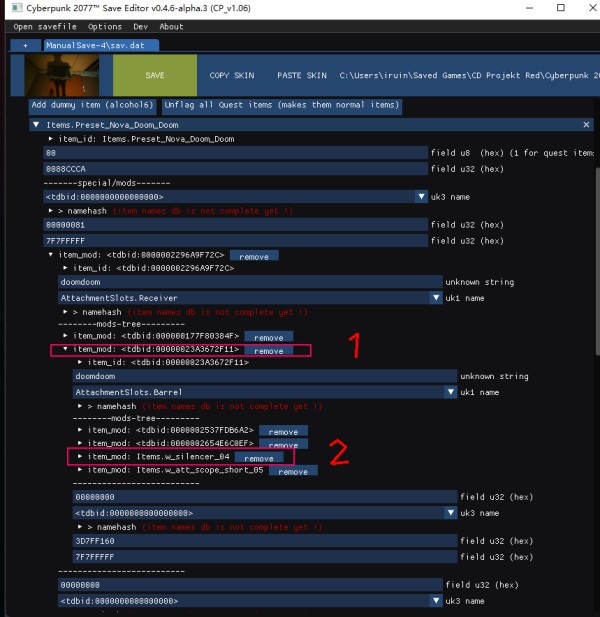This screenshot has width=600, height=617.
Task: Open the AttachmentSlots.Receiver dropdown
Action: pos(436,298)
